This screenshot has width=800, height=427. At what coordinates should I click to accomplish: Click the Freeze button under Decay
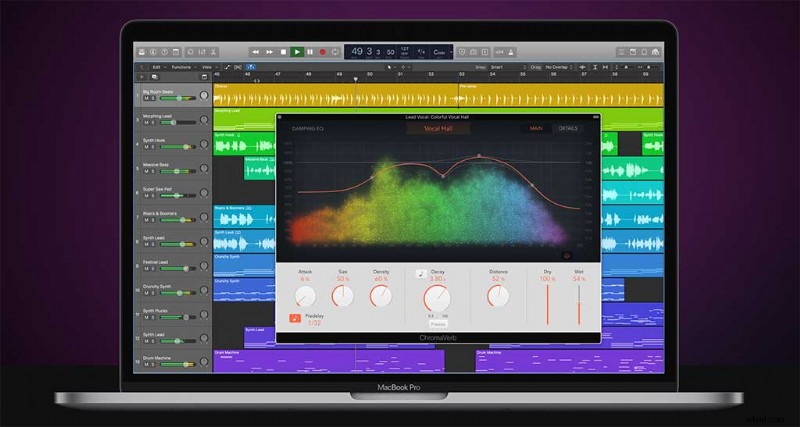[437, 324]
